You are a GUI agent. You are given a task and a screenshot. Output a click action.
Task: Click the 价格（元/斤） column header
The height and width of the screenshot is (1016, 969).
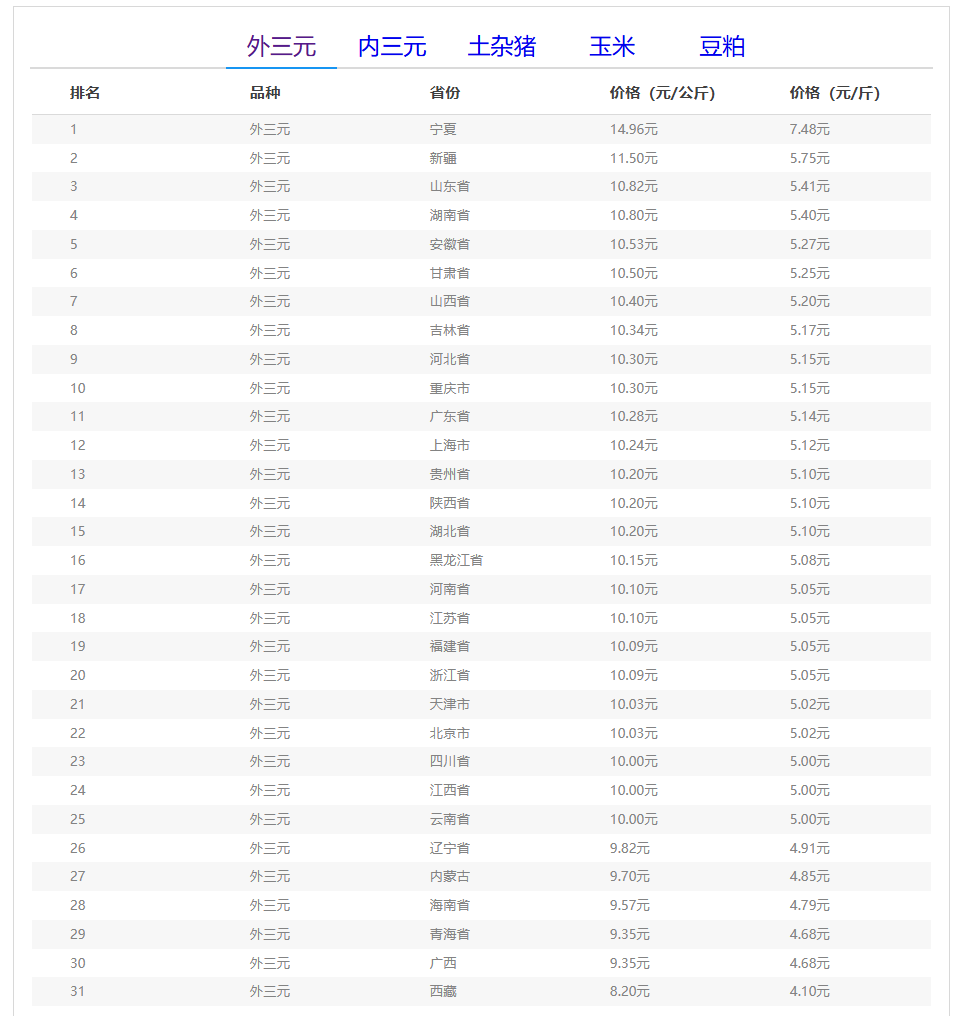(835, 93)
